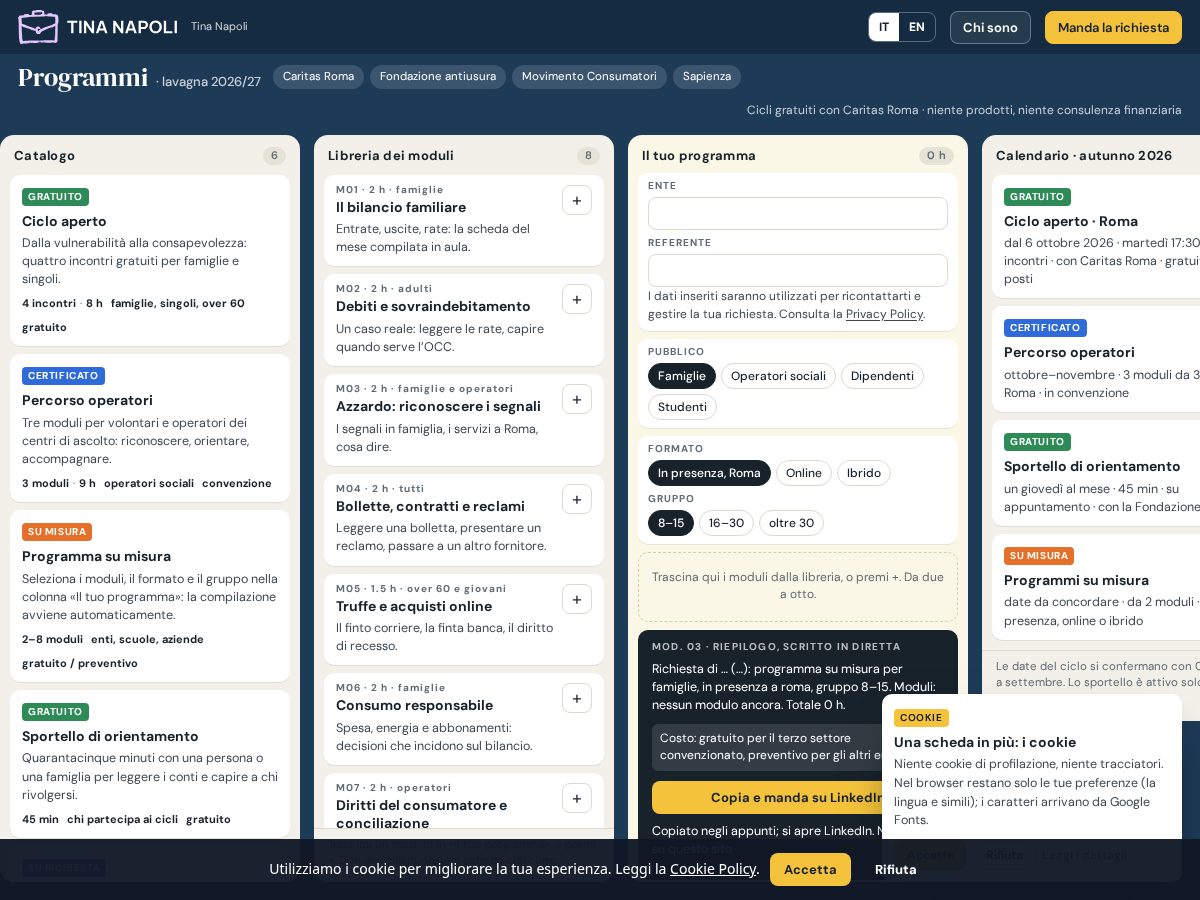Click the Fondazione antiusura chip

point(438,77)
